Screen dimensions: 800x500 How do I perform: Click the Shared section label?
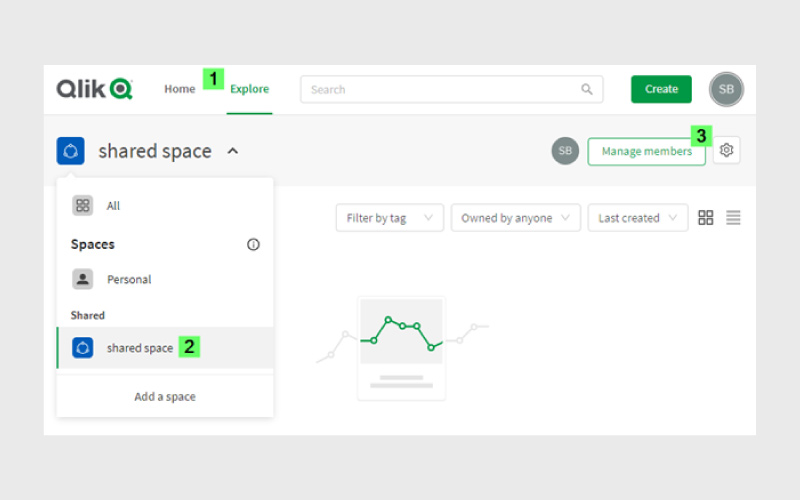tap(88, 315)
